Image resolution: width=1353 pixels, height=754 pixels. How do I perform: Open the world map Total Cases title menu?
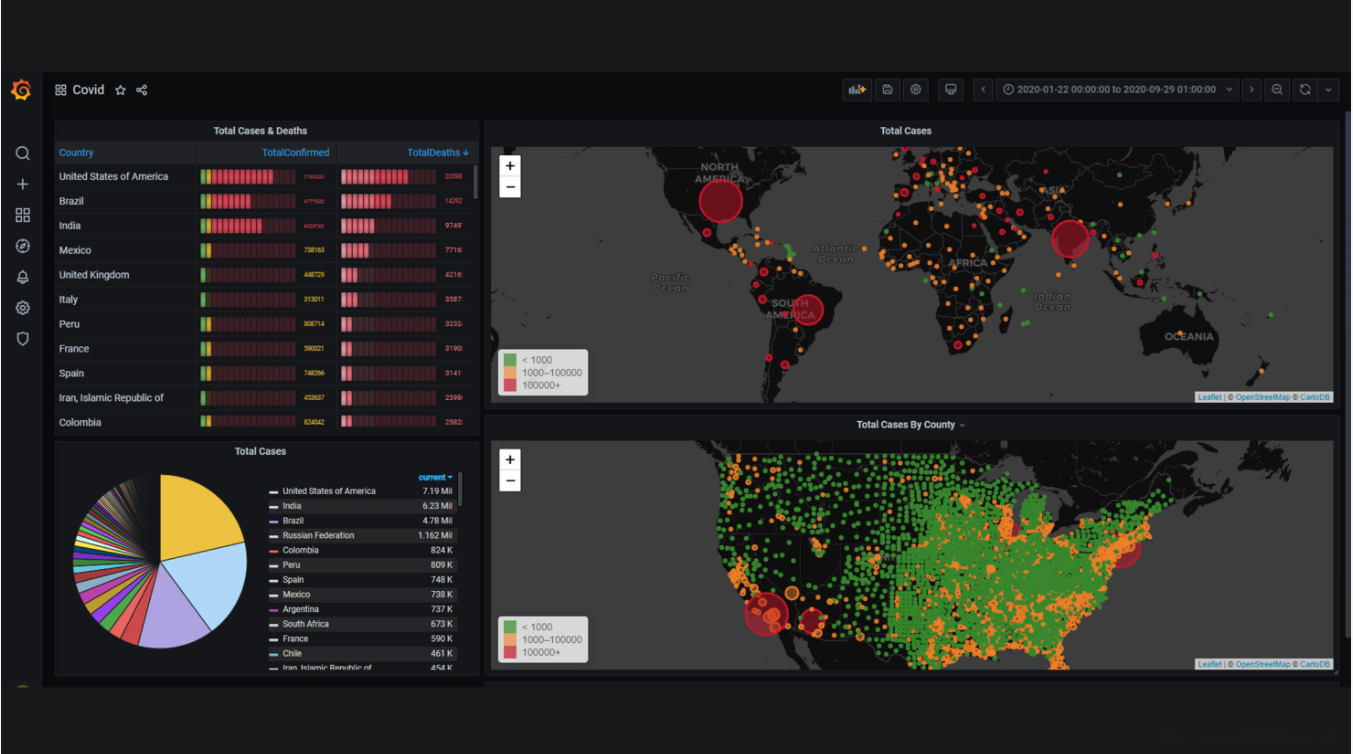point(906,131)
